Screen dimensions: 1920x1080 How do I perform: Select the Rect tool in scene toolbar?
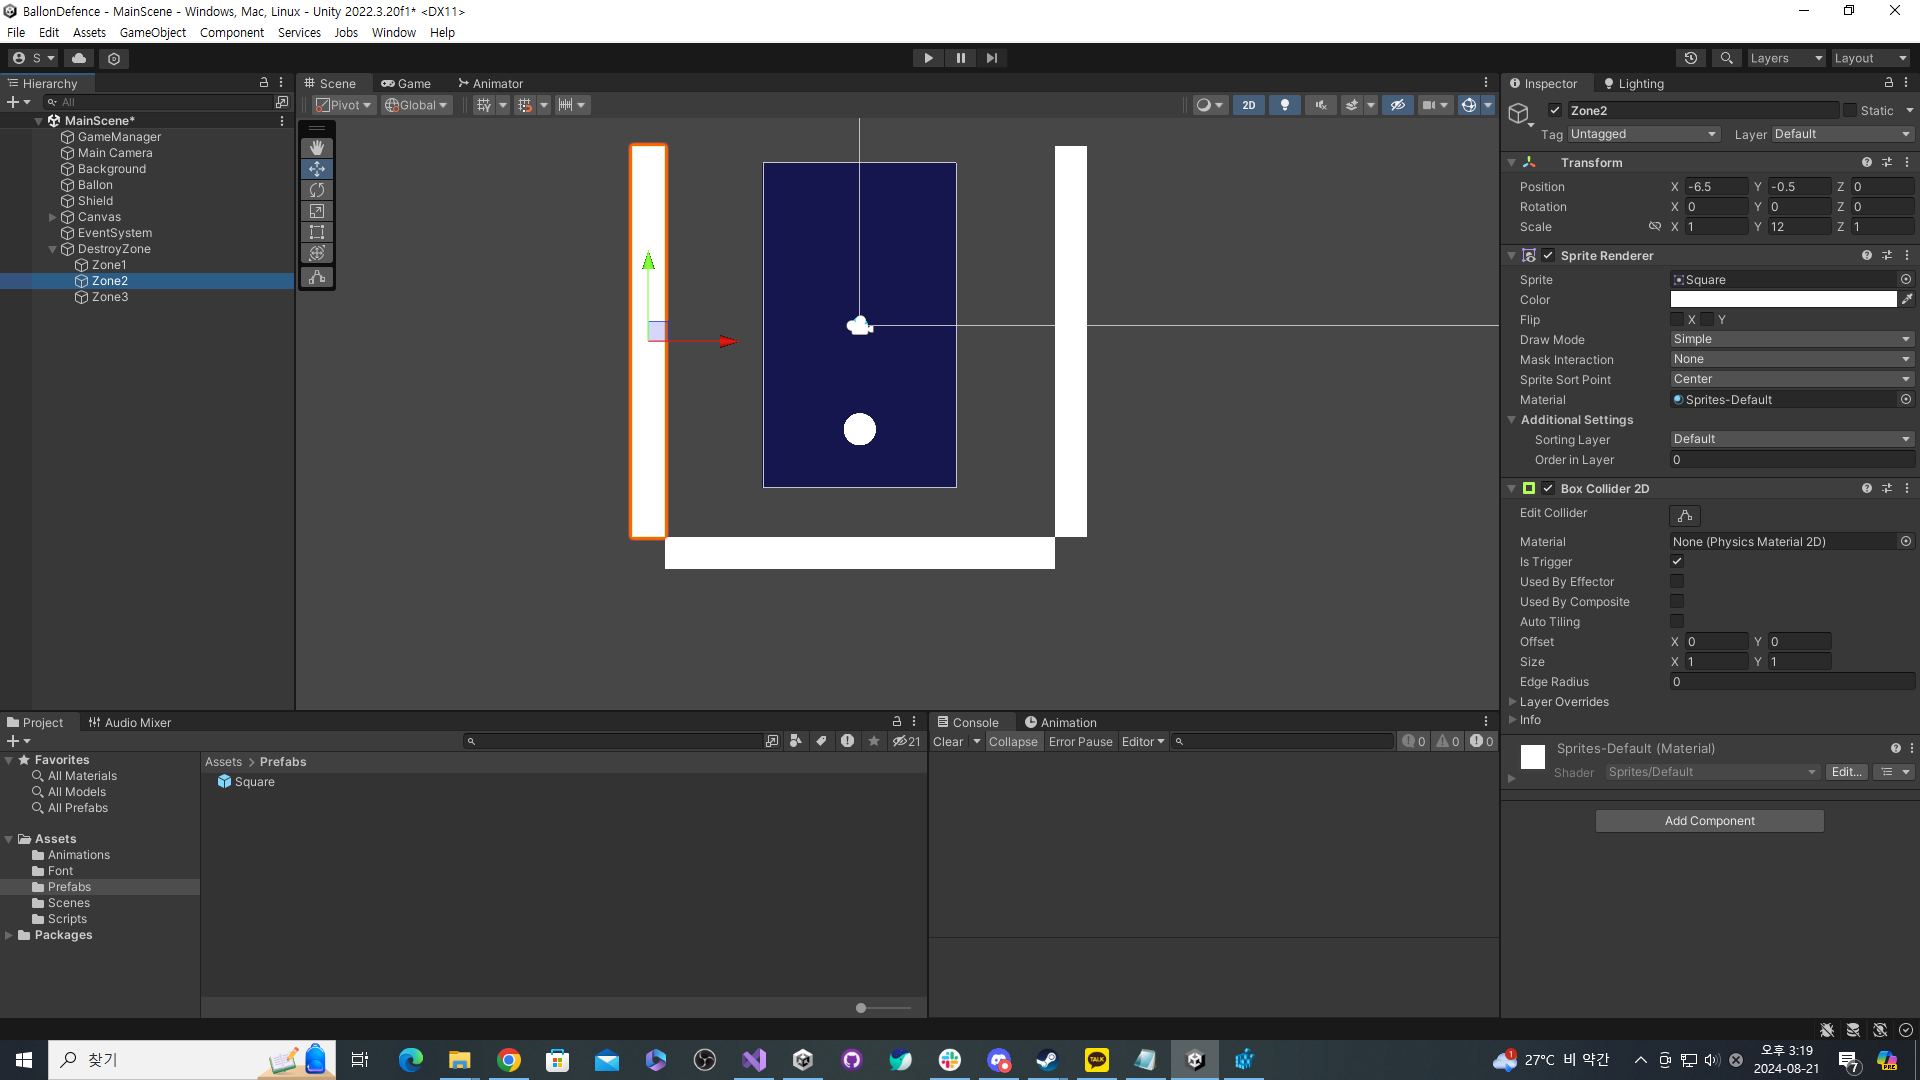317,232
